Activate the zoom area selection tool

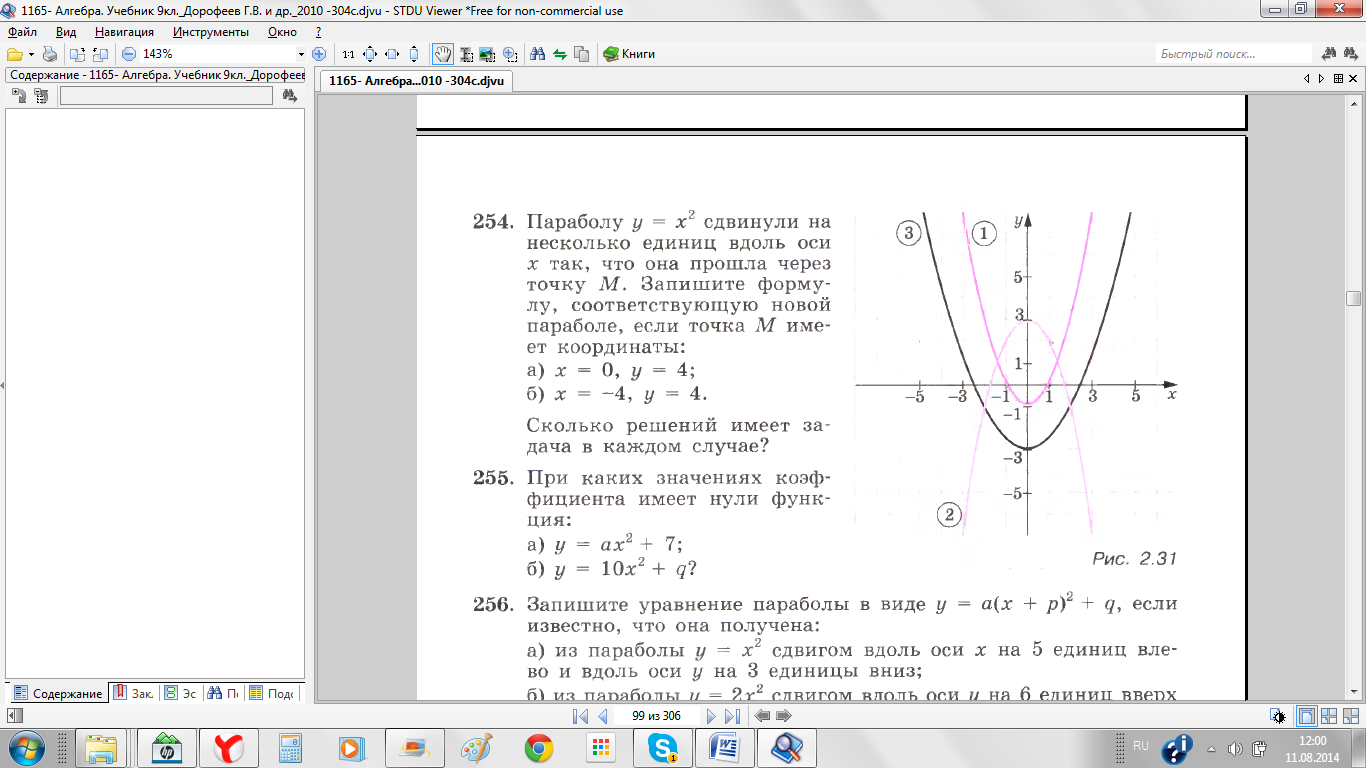(x=510, y=54)
